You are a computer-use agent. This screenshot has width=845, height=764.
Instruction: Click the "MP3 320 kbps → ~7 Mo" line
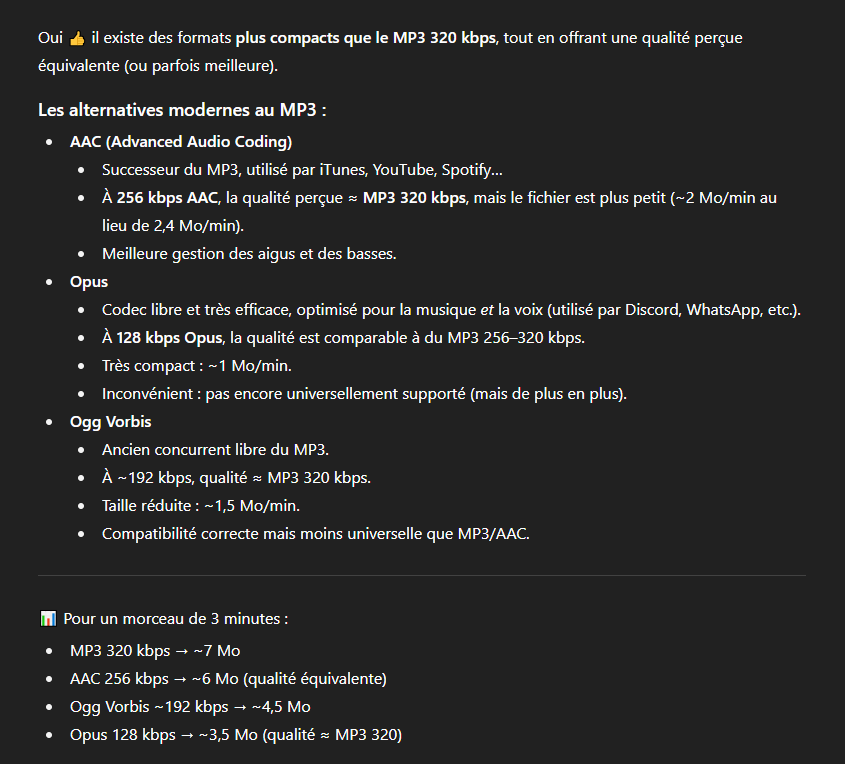tap(155, 651)
